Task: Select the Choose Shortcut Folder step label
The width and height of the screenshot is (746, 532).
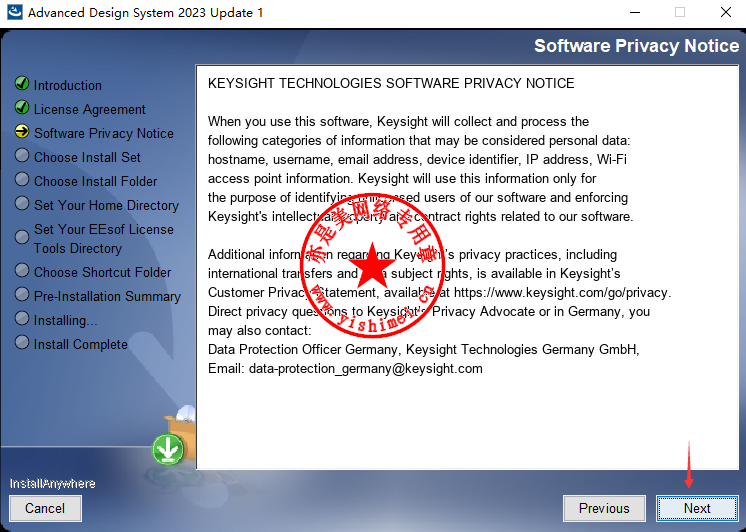Action: pos(102,272)
